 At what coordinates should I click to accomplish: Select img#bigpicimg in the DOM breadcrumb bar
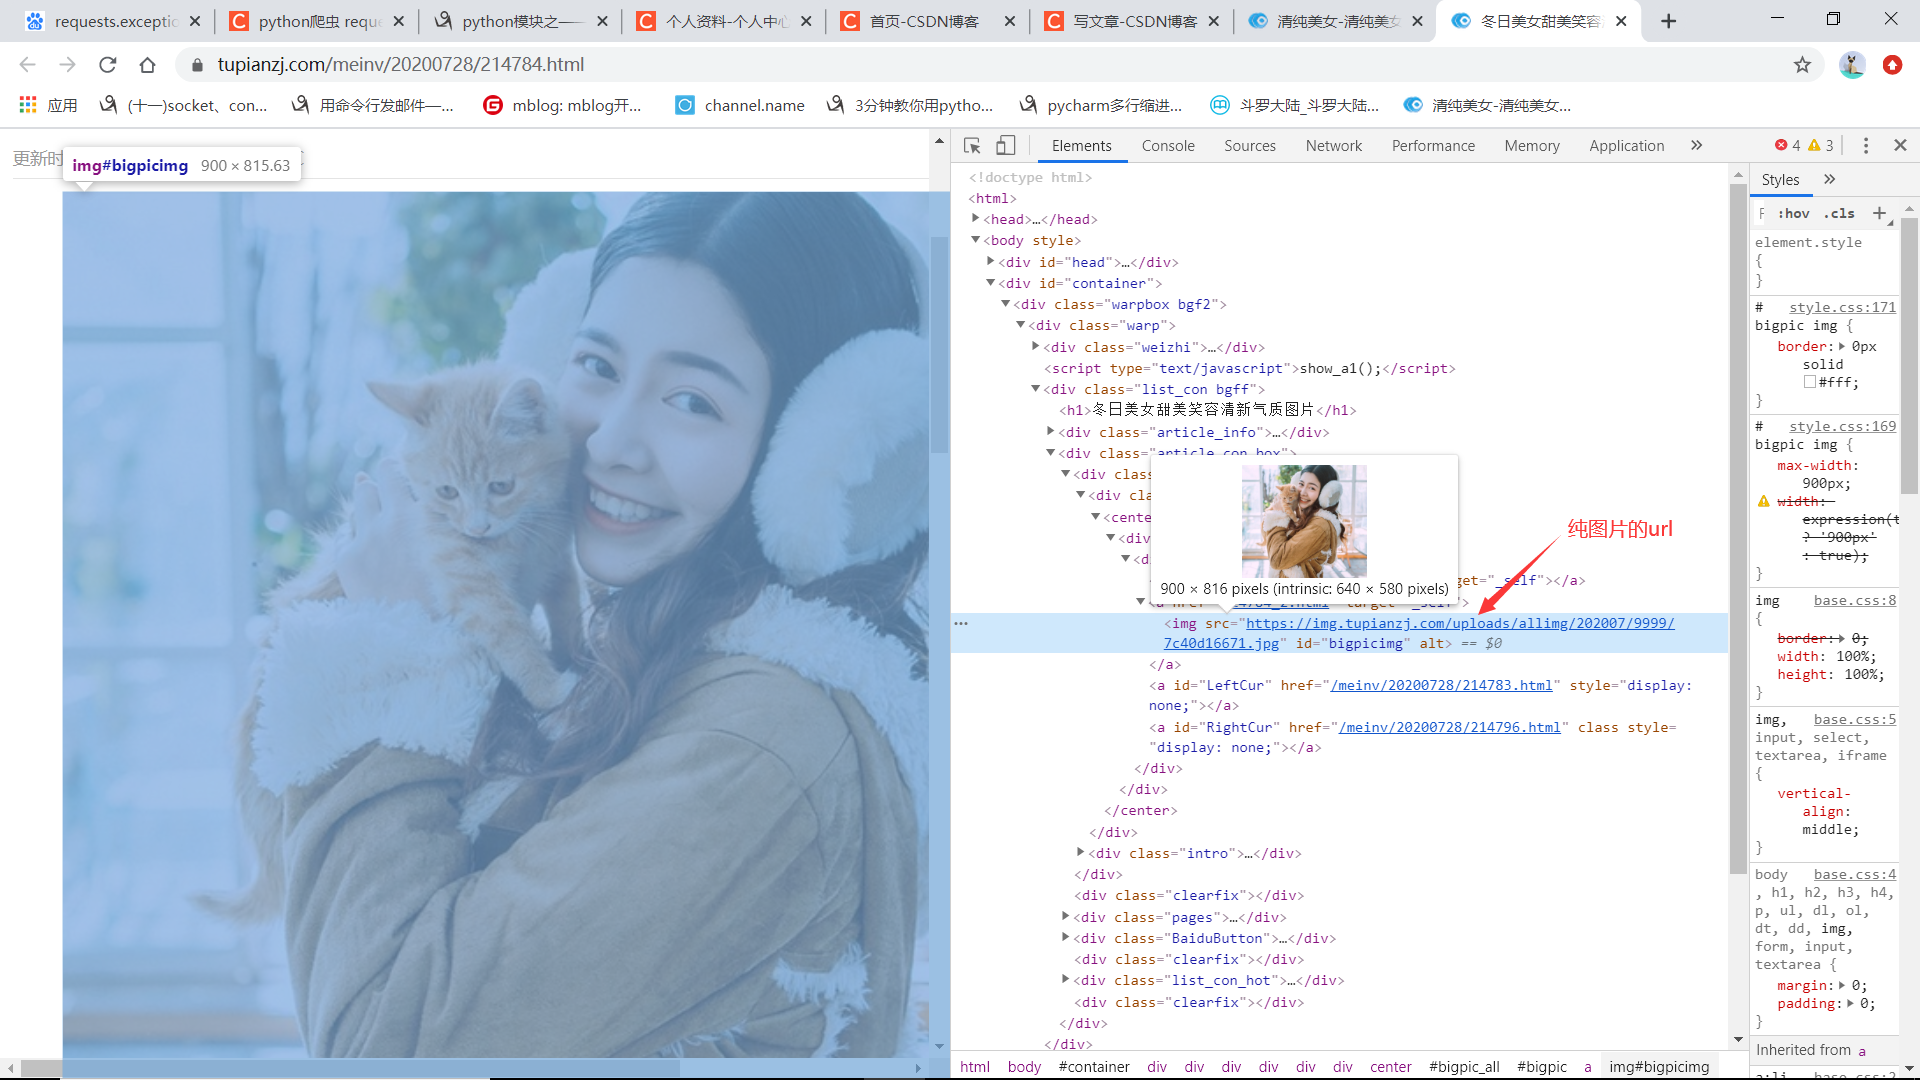click(1658, 1066)
